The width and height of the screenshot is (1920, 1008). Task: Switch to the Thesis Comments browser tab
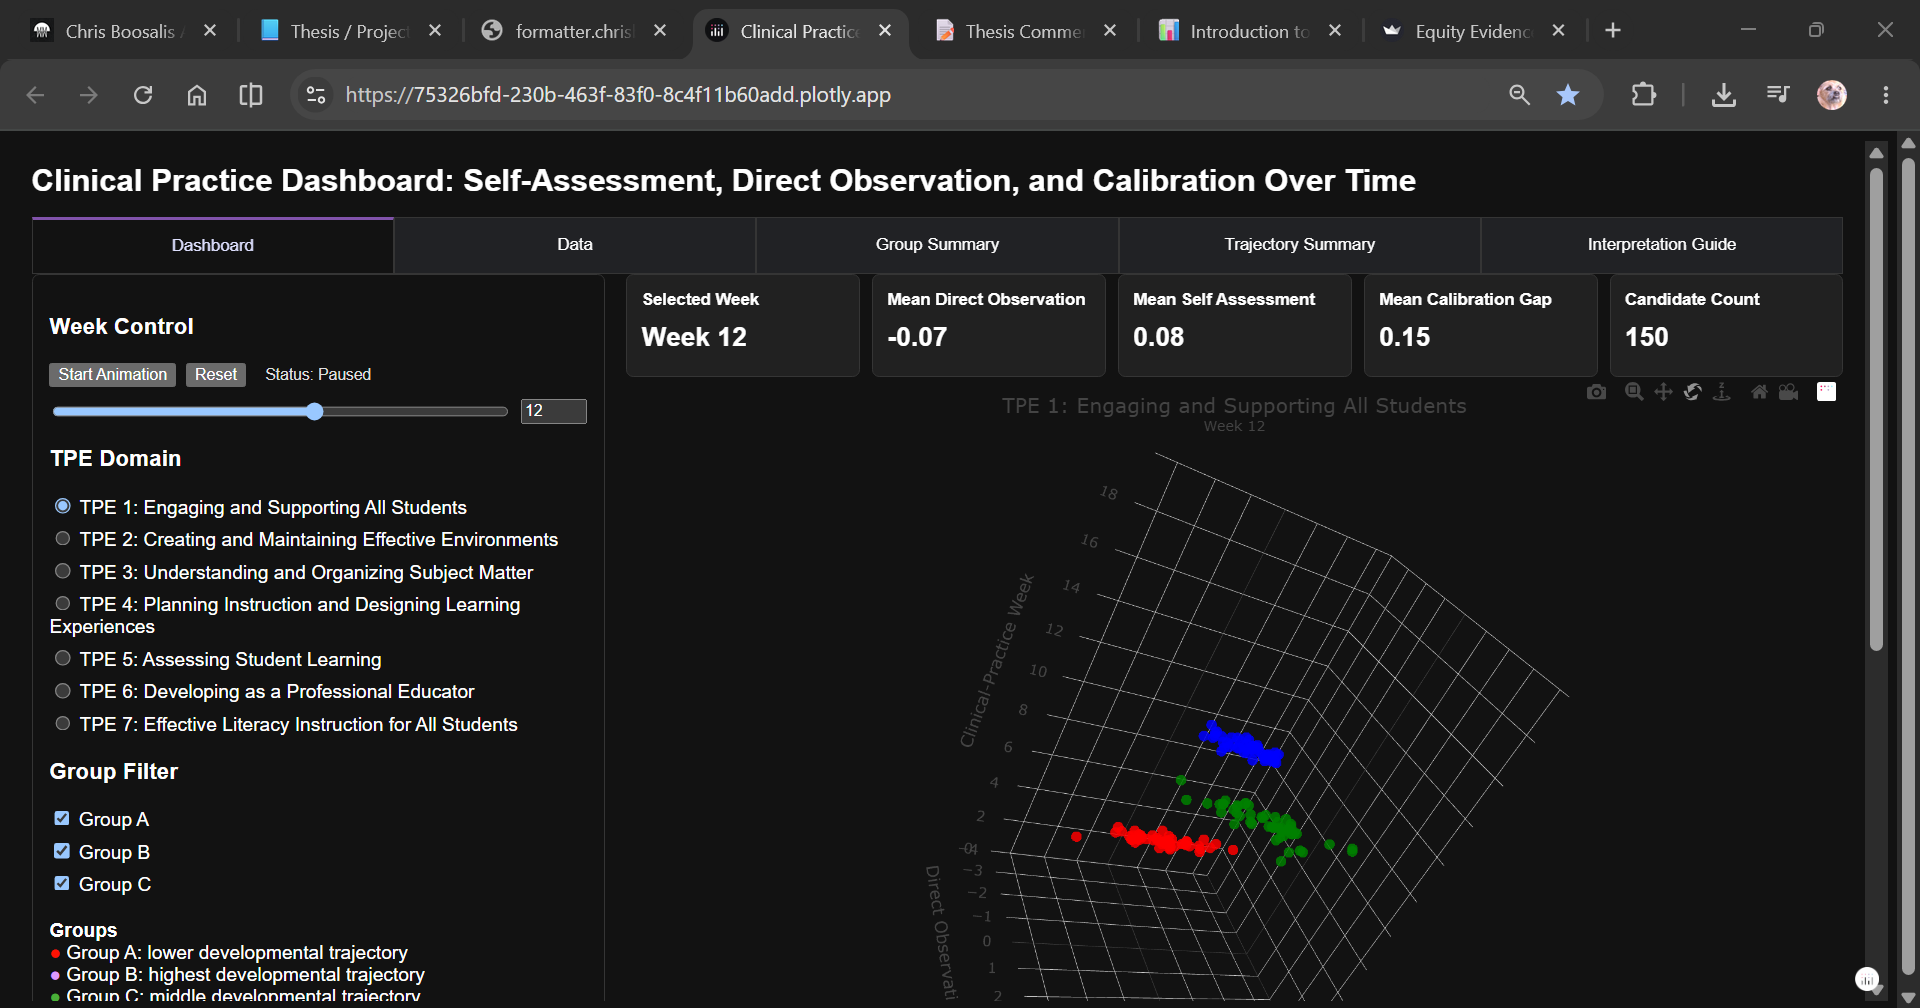click(x=1024, y=31)
